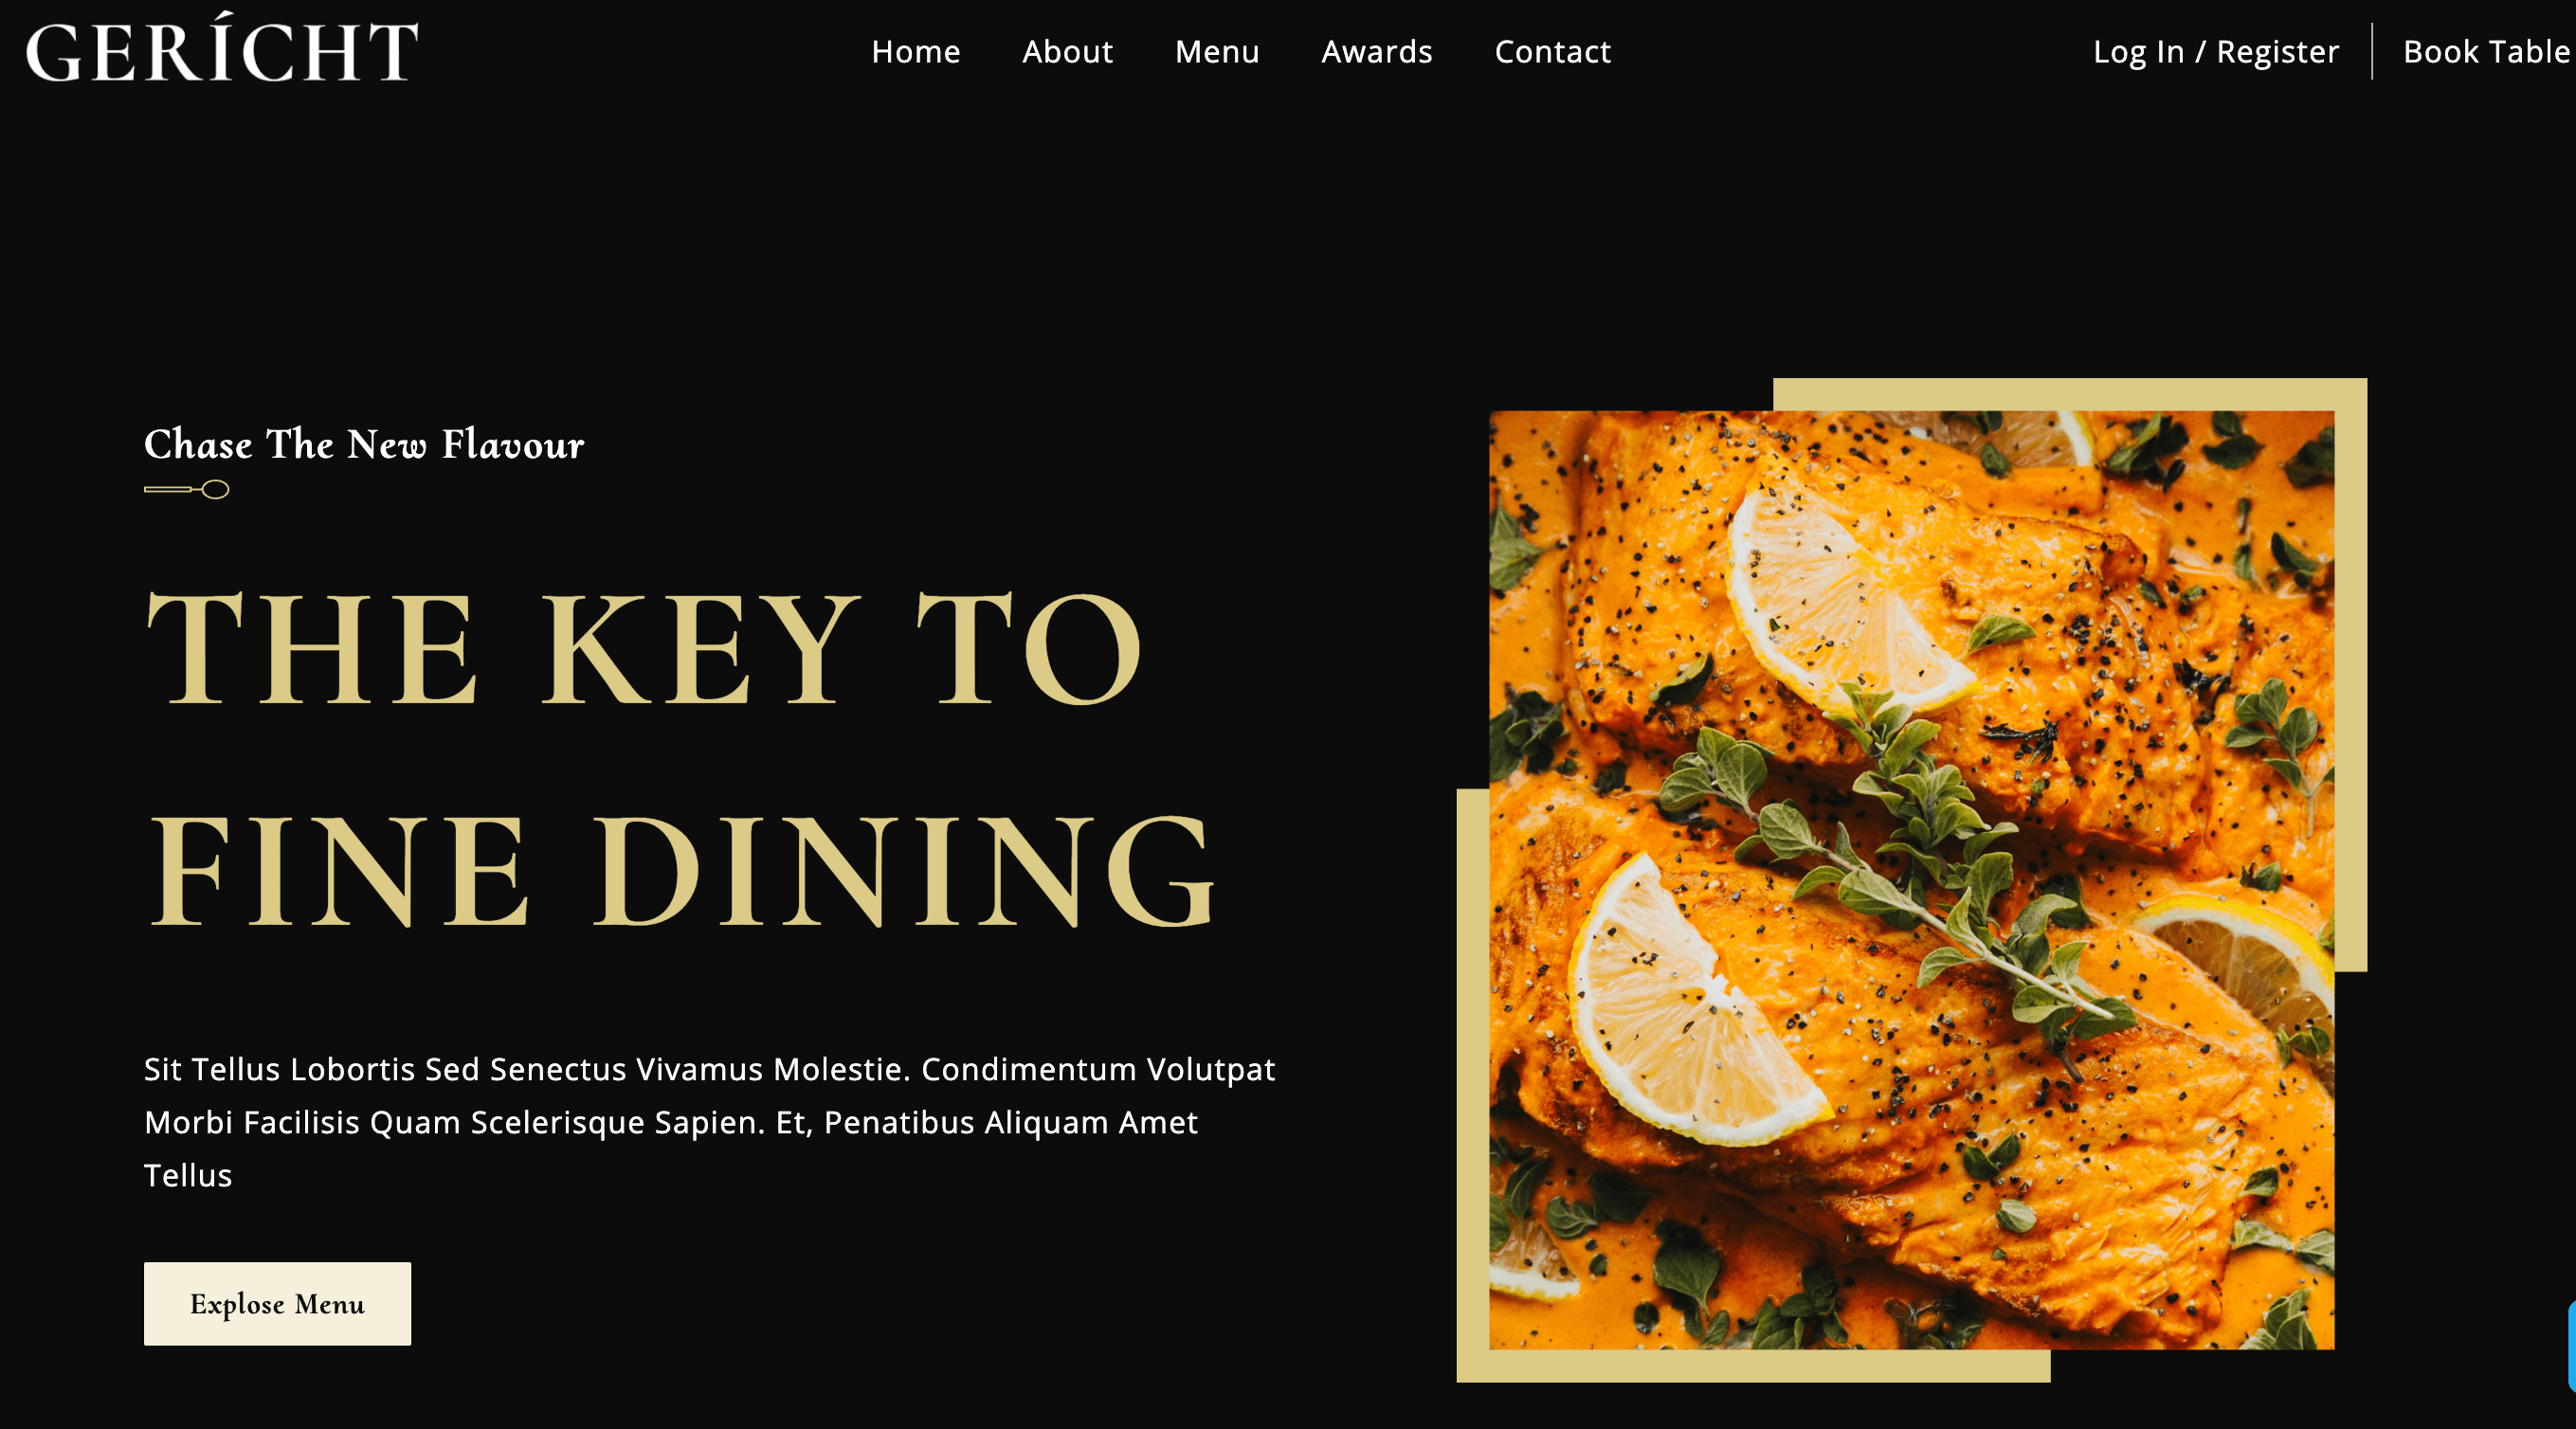Screen dimensions: 2576x1429
Task: Click the Home navigation link
Action: 916,51
